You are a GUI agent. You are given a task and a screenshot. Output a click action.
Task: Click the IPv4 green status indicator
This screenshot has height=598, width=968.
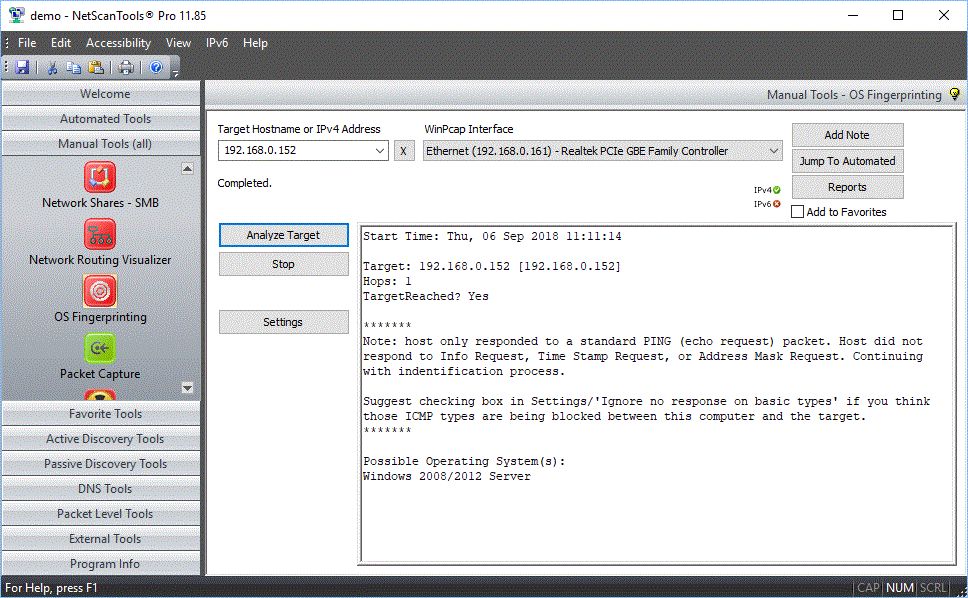(777, 190)
